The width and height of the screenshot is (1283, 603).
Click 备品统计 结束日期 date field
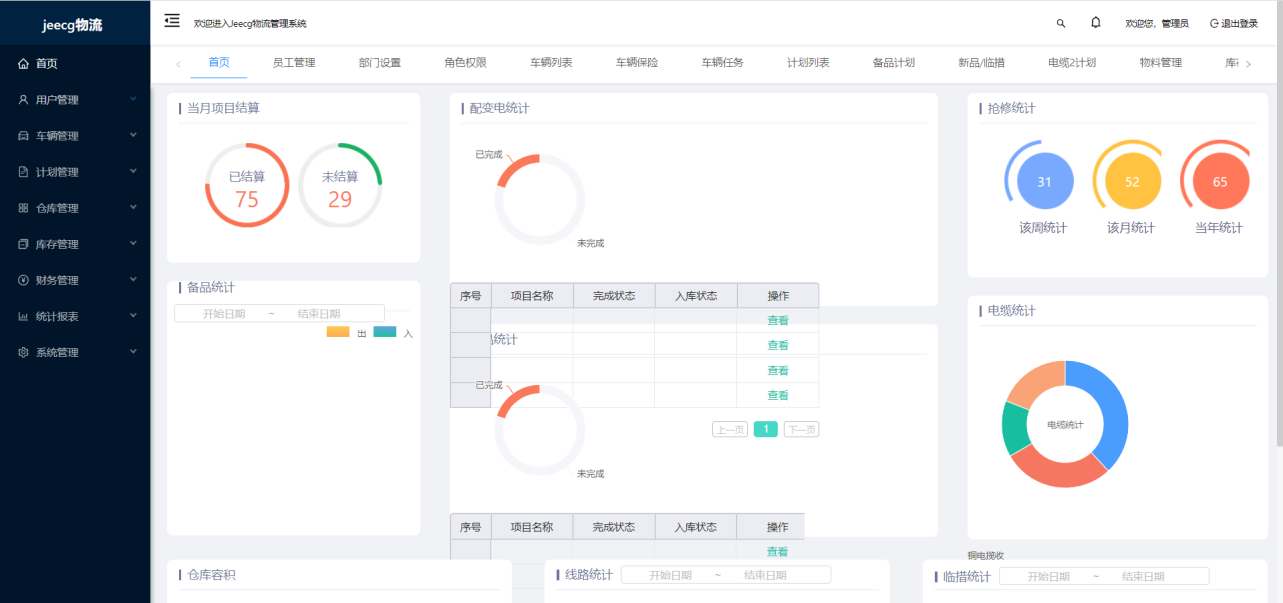point(319,313)
